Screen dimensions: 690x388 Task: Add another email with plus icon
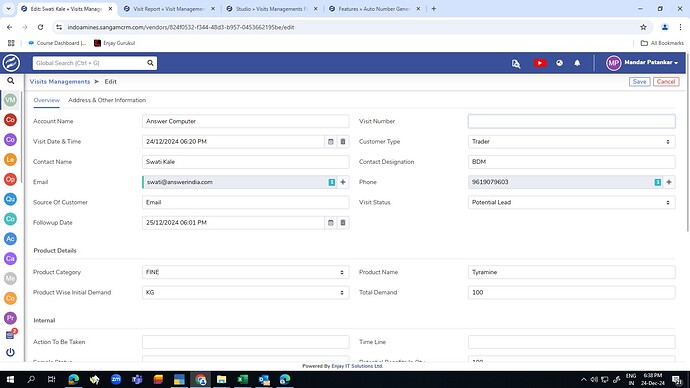click(x=343, y=182)
